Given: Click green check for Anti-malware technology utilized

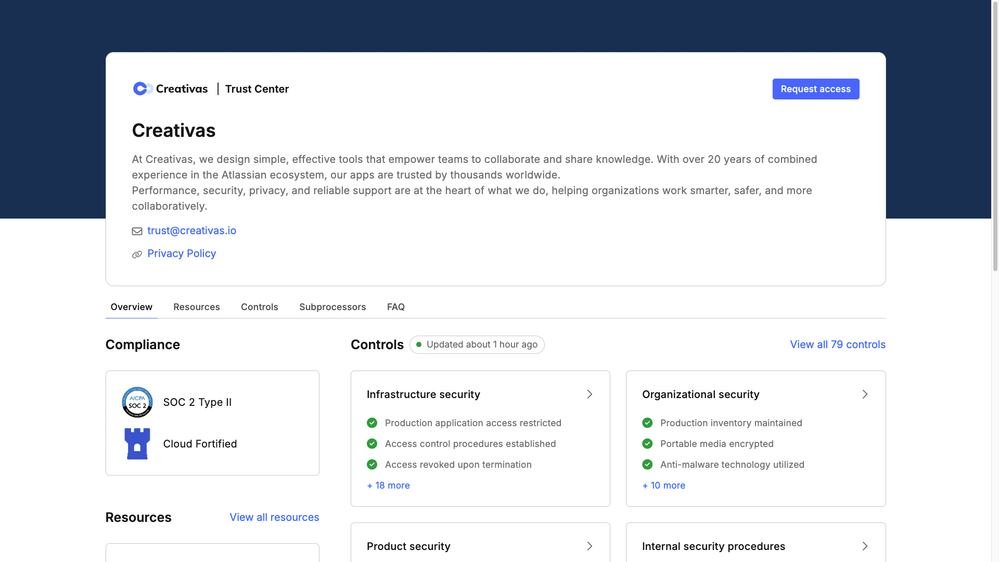Looking at the screenshot, I should (647, 465).
